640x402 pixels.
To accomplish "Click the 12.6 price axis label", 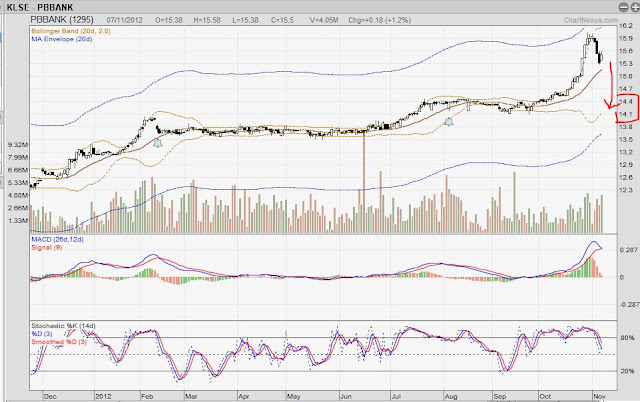I will 626,178.
